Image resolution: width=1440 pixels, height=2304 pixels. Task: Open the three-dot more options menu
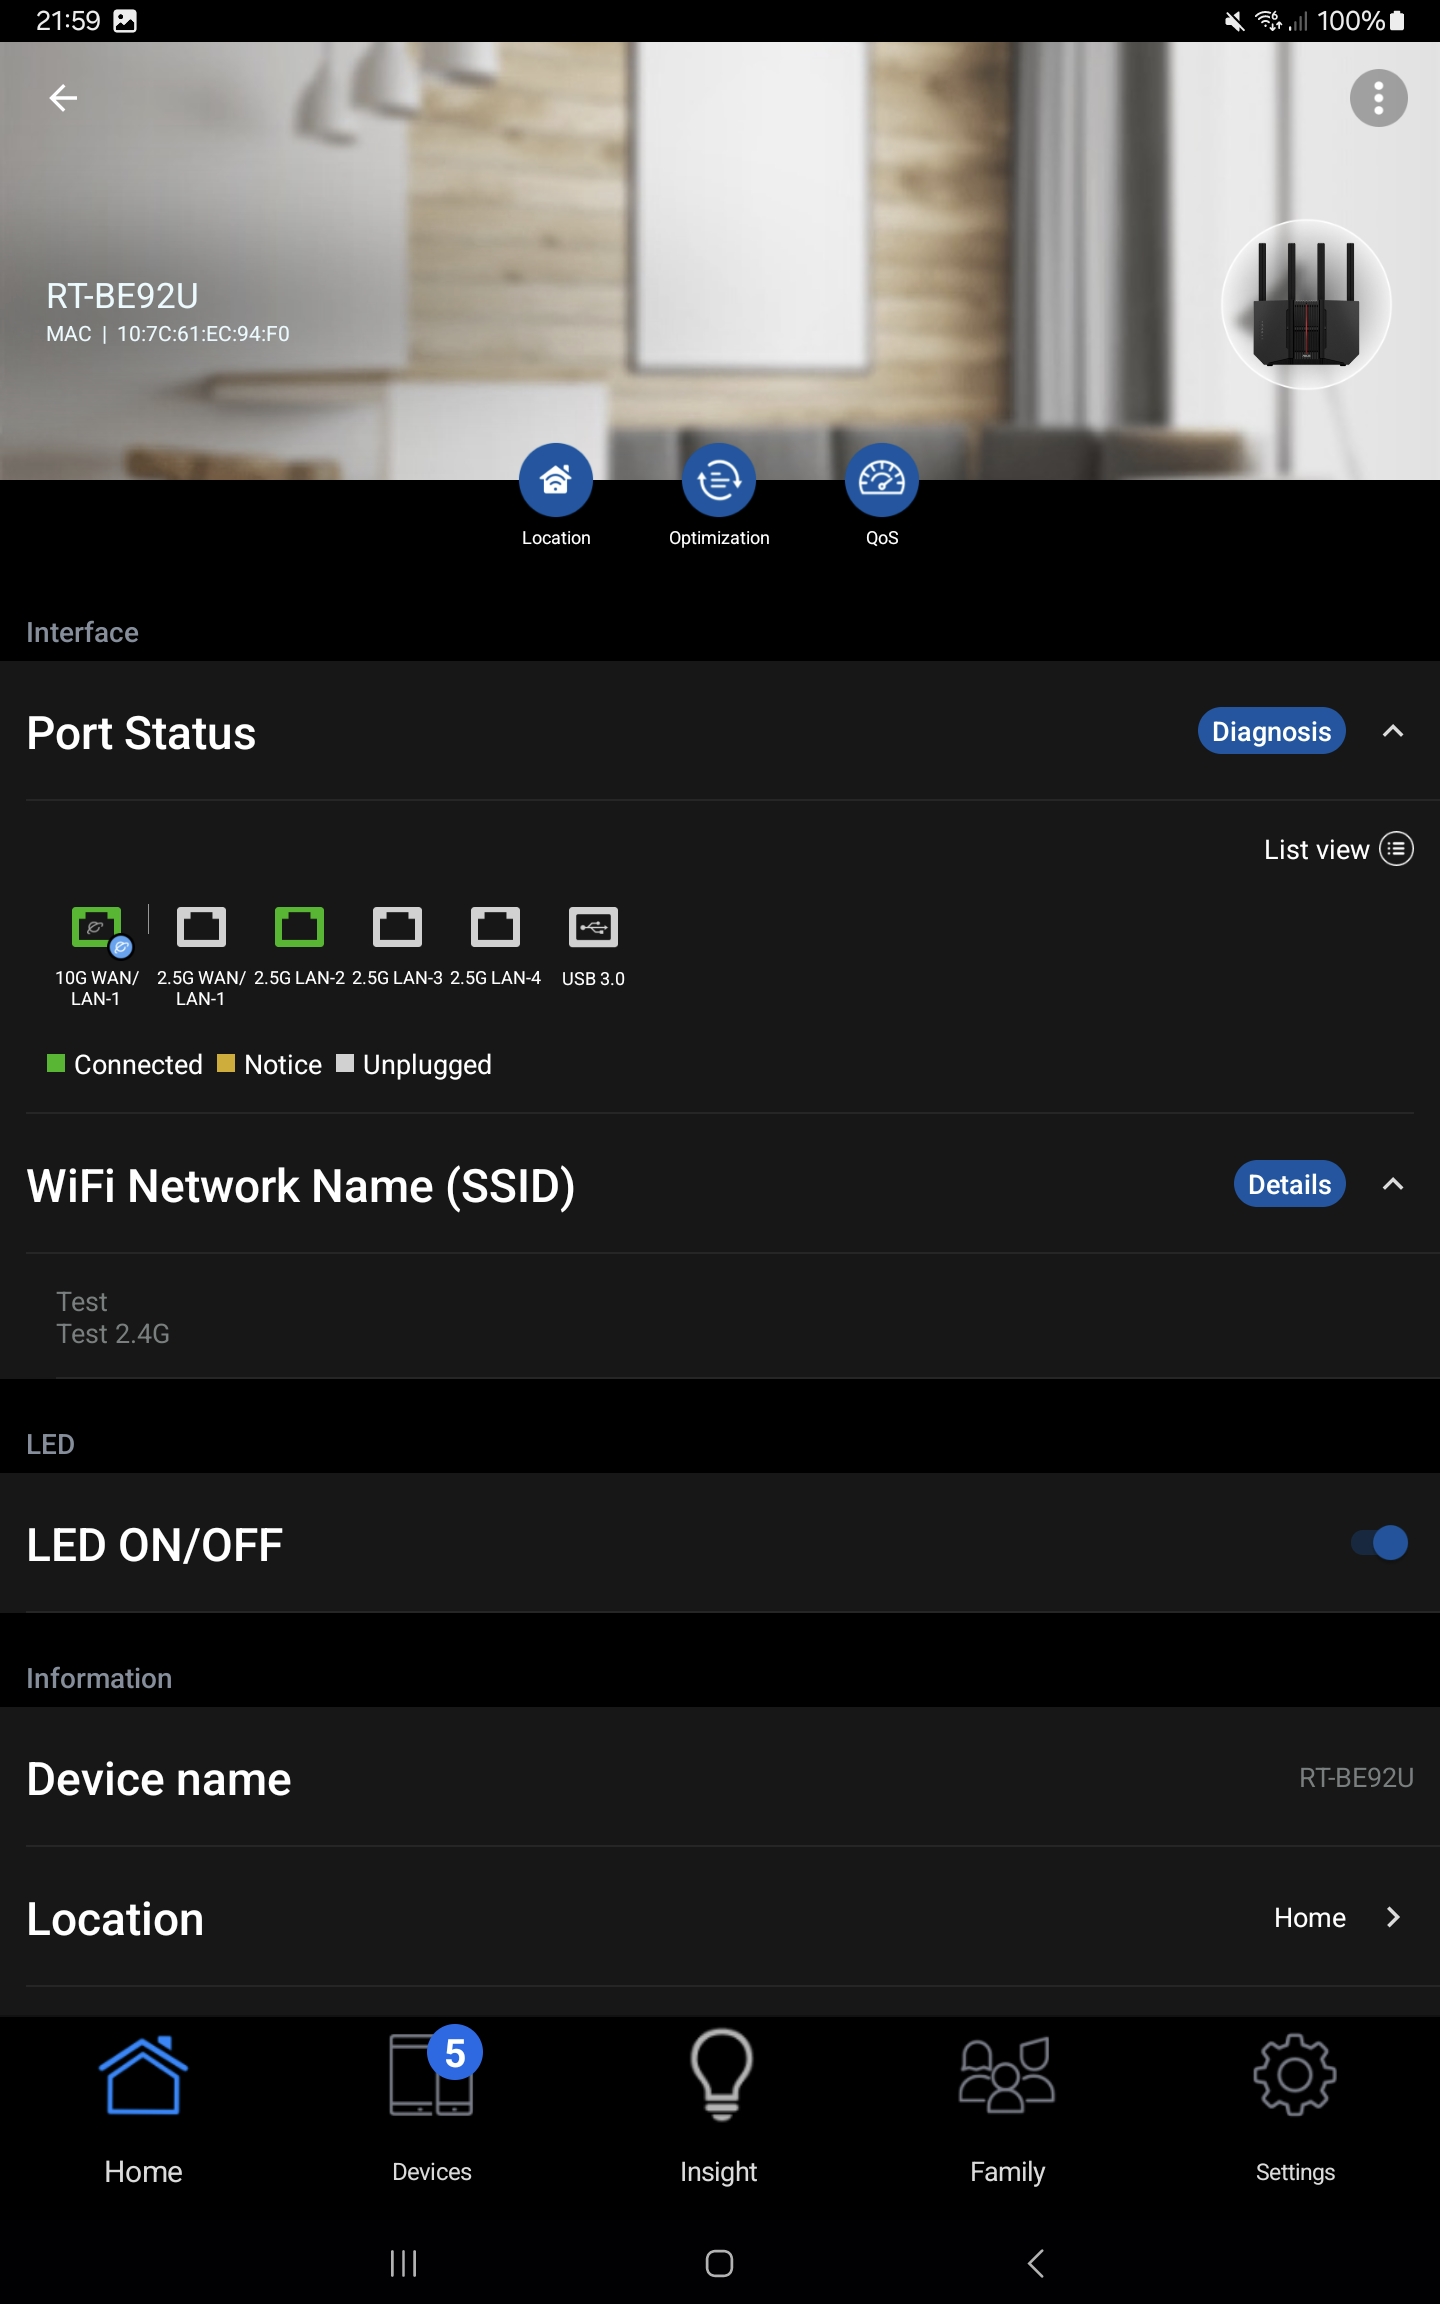tap(1378, 98)
